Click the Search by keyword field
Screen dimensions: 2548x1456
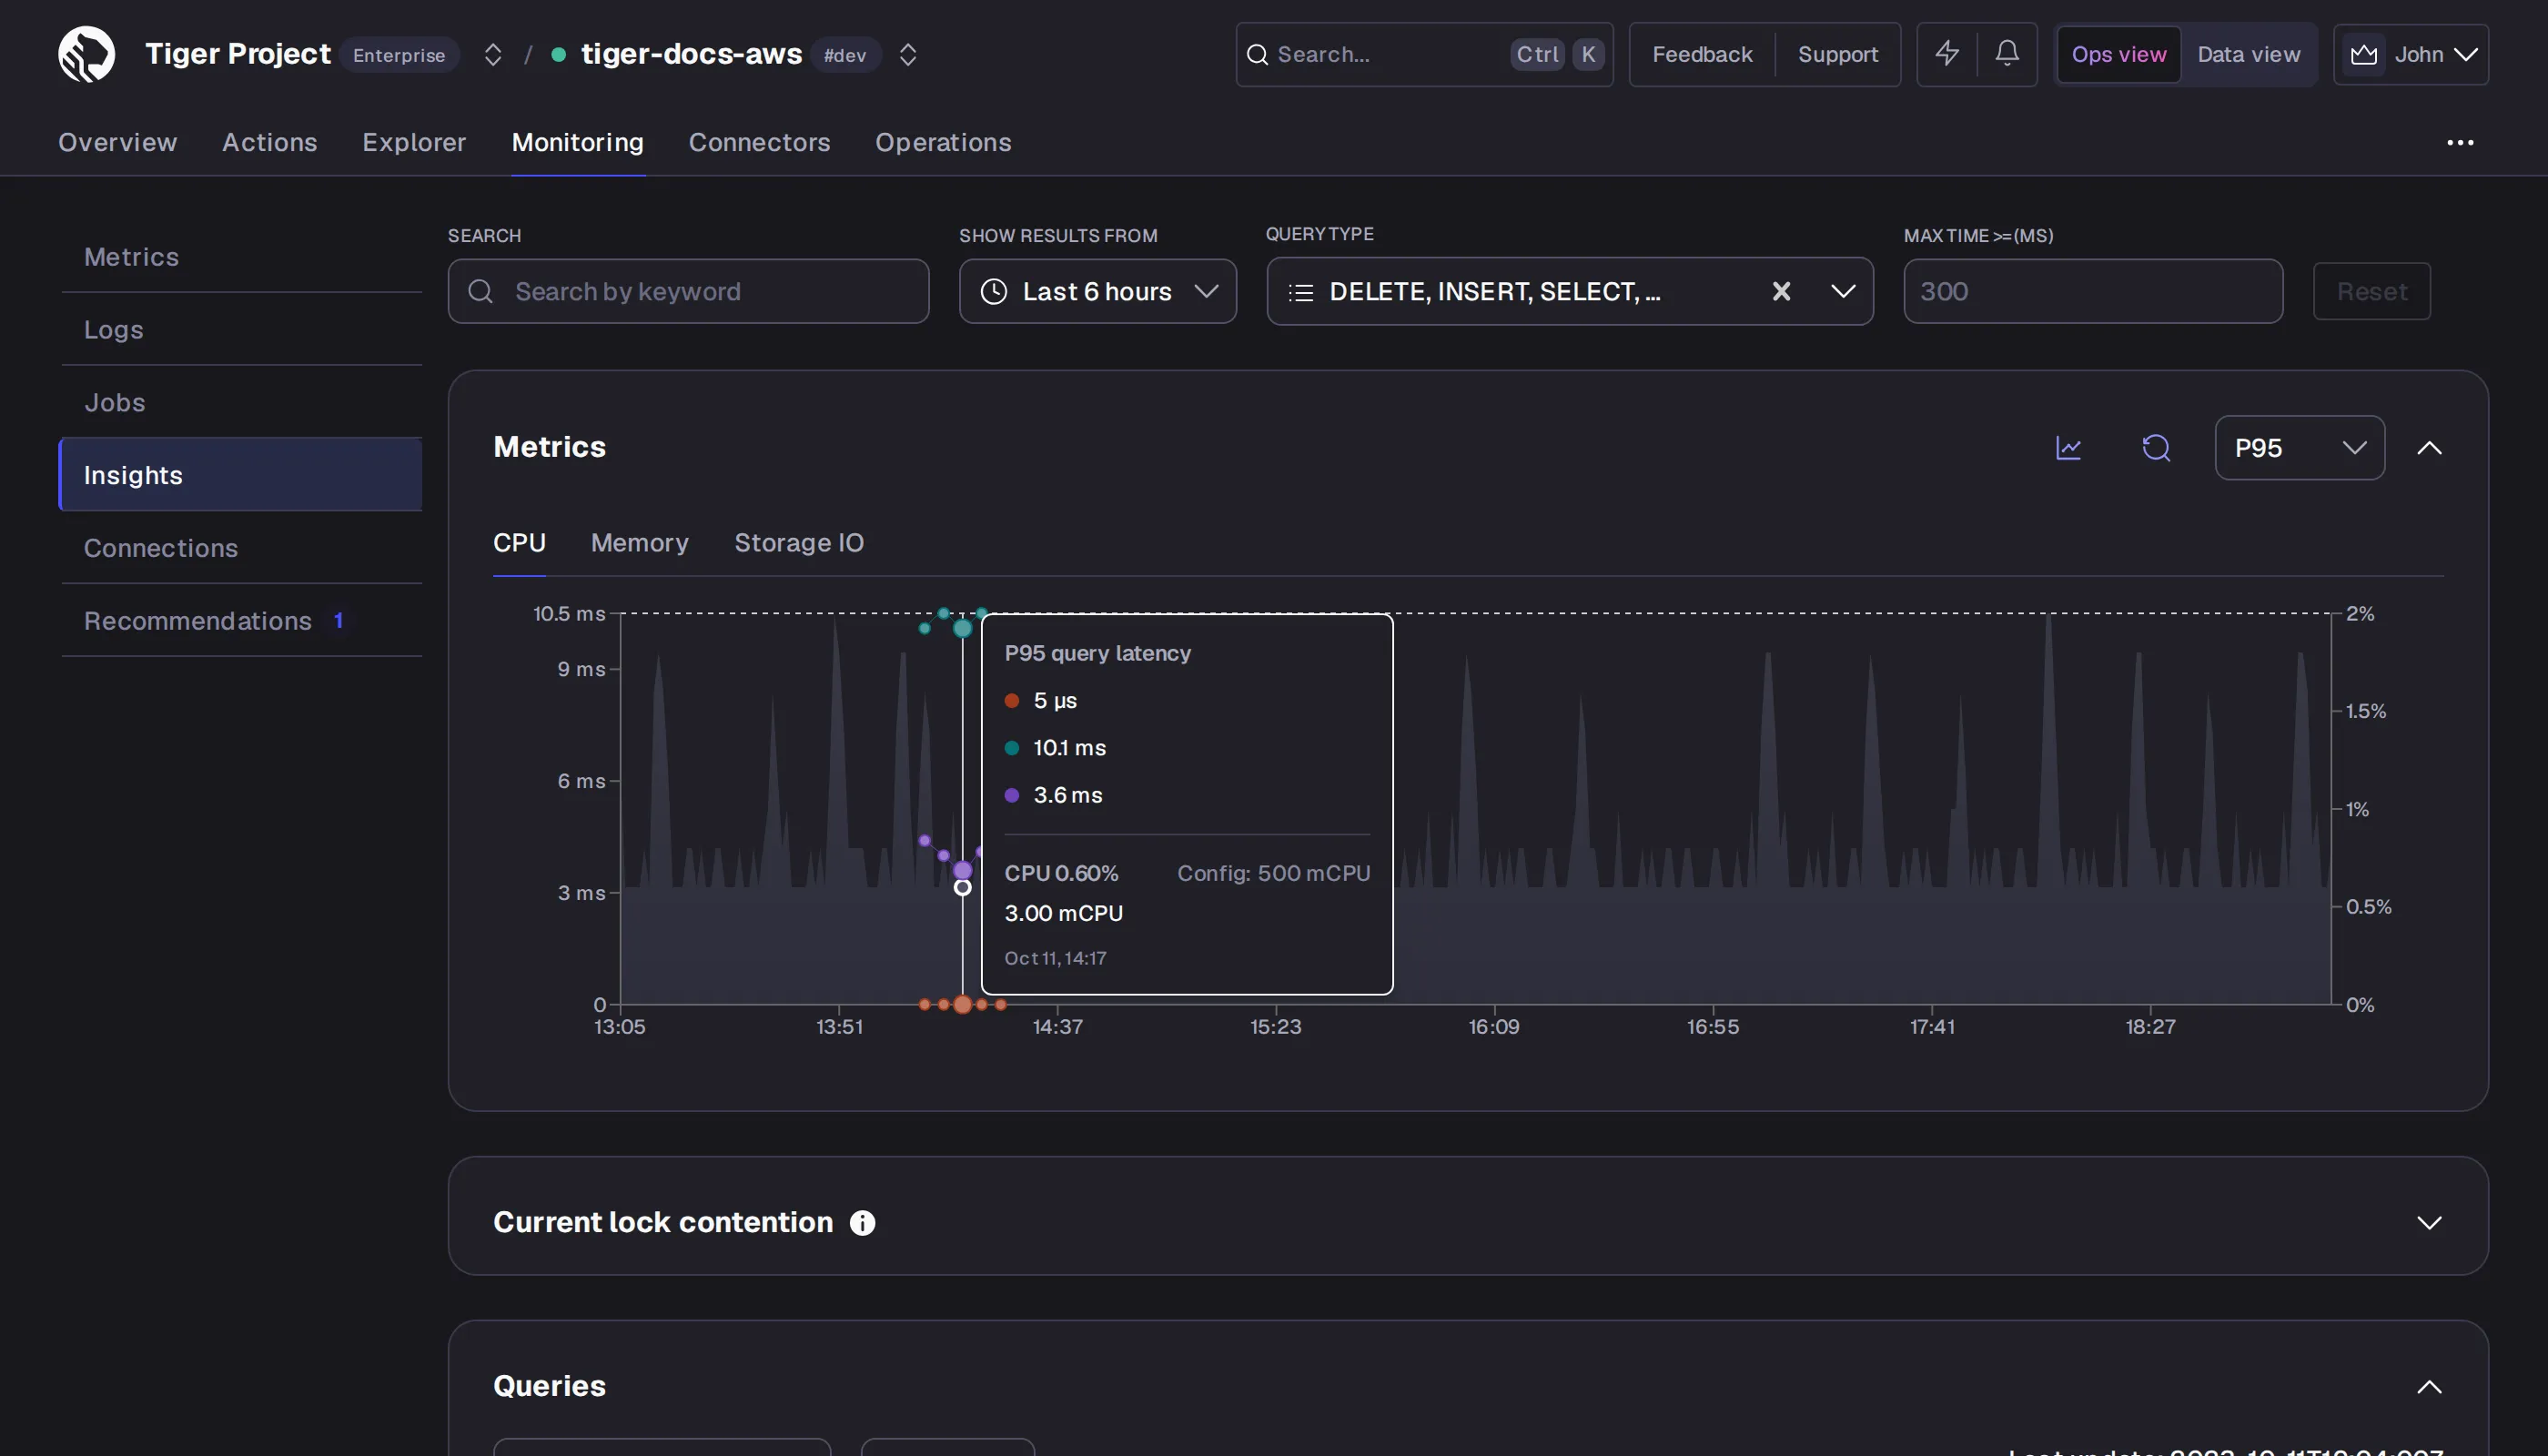point(688,291)
